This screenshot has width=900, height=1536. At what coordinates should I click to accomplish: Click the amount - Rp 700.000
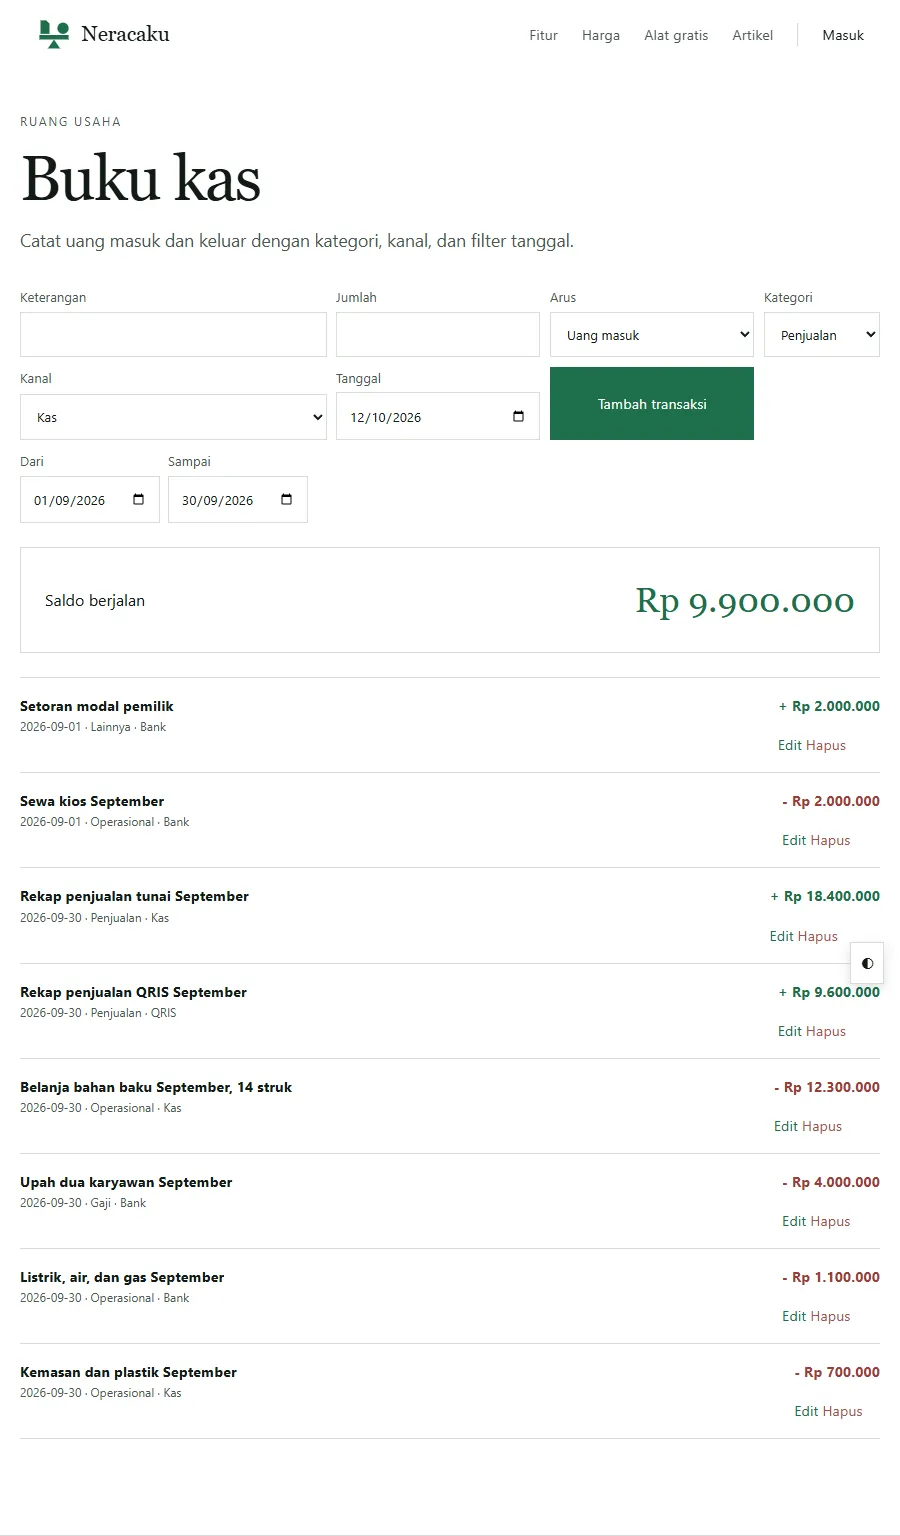(x=837, y=1372)
